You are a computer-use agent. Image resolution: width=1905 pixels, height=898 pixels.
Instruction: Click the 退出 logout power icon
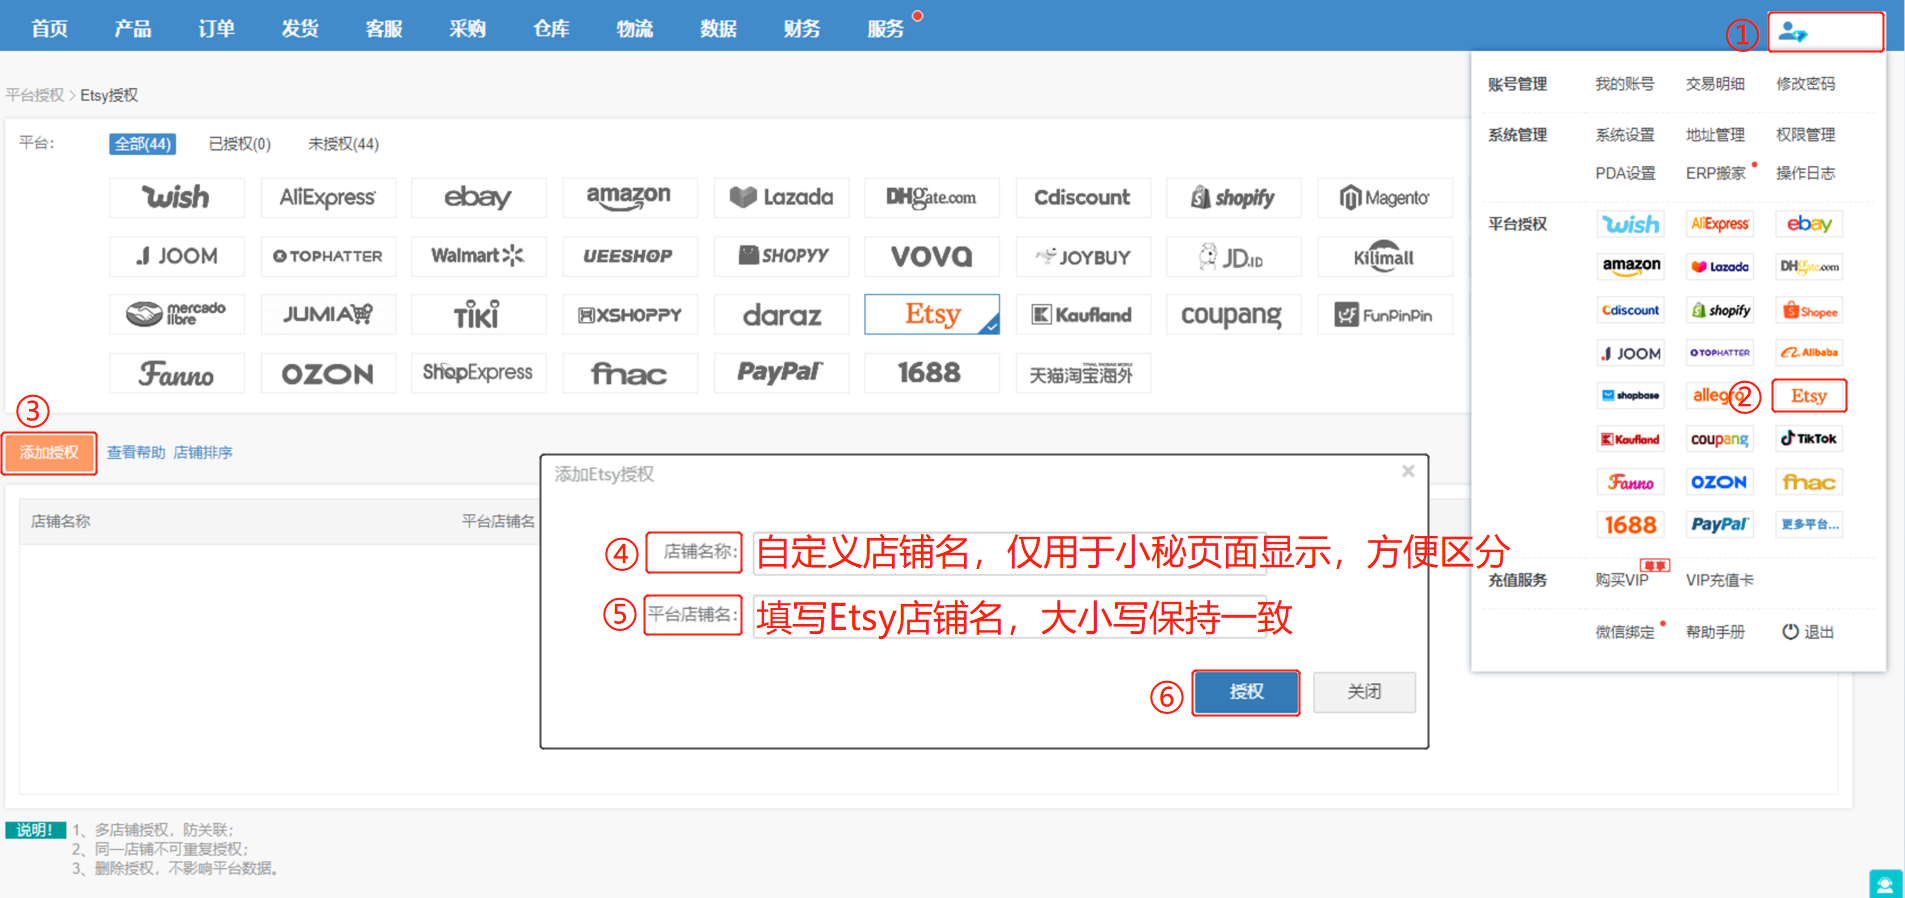pos(1790,632)
